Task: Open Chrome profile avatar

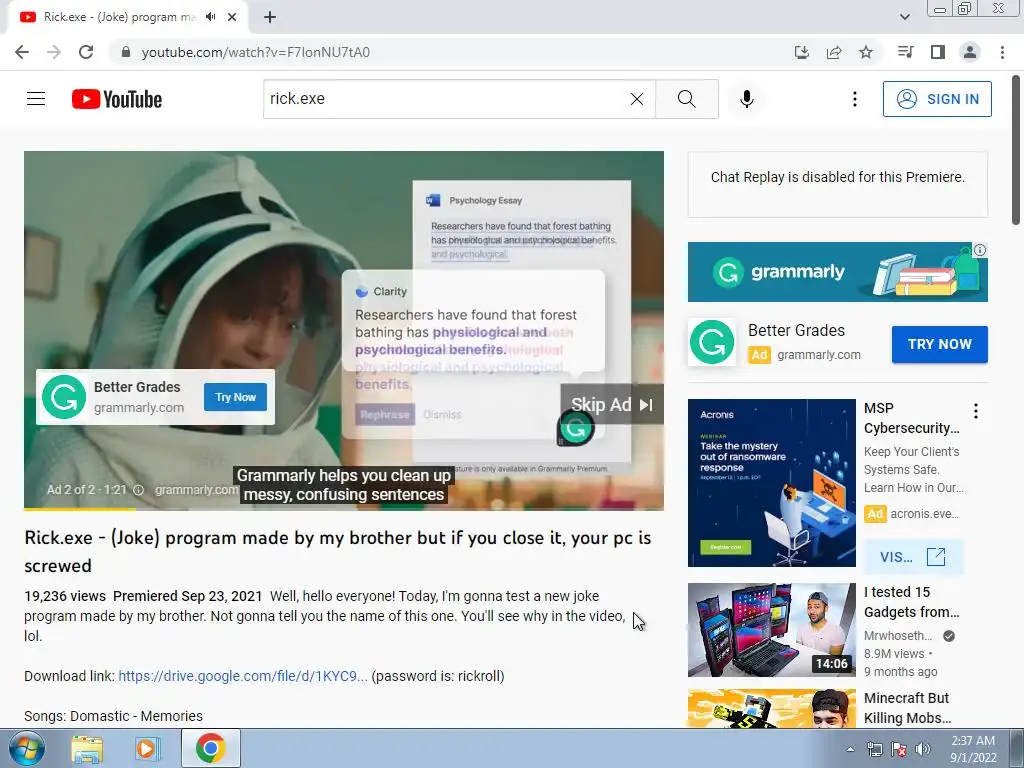Action: point(970,52)
